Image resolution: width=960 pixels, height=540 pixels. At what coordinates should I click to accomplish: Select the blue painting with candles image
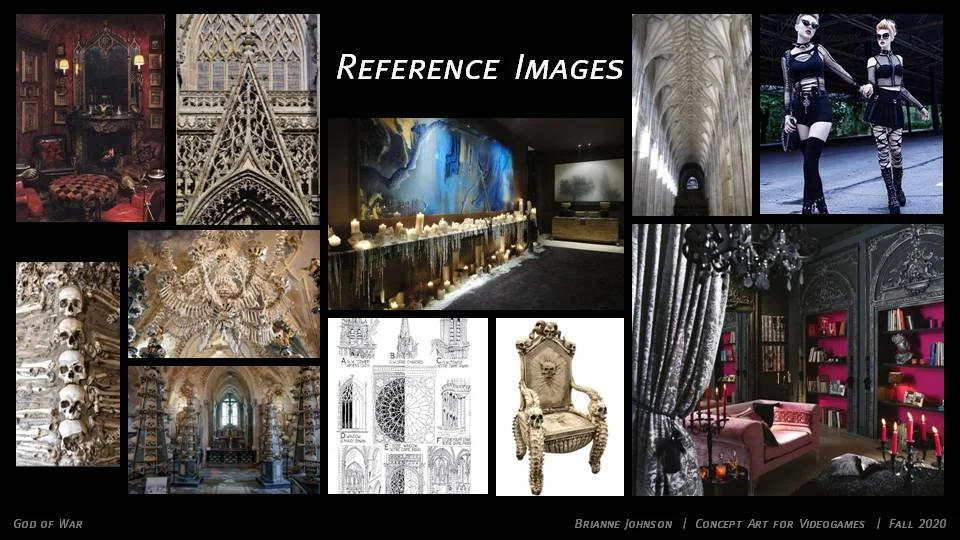click(476, 214)
